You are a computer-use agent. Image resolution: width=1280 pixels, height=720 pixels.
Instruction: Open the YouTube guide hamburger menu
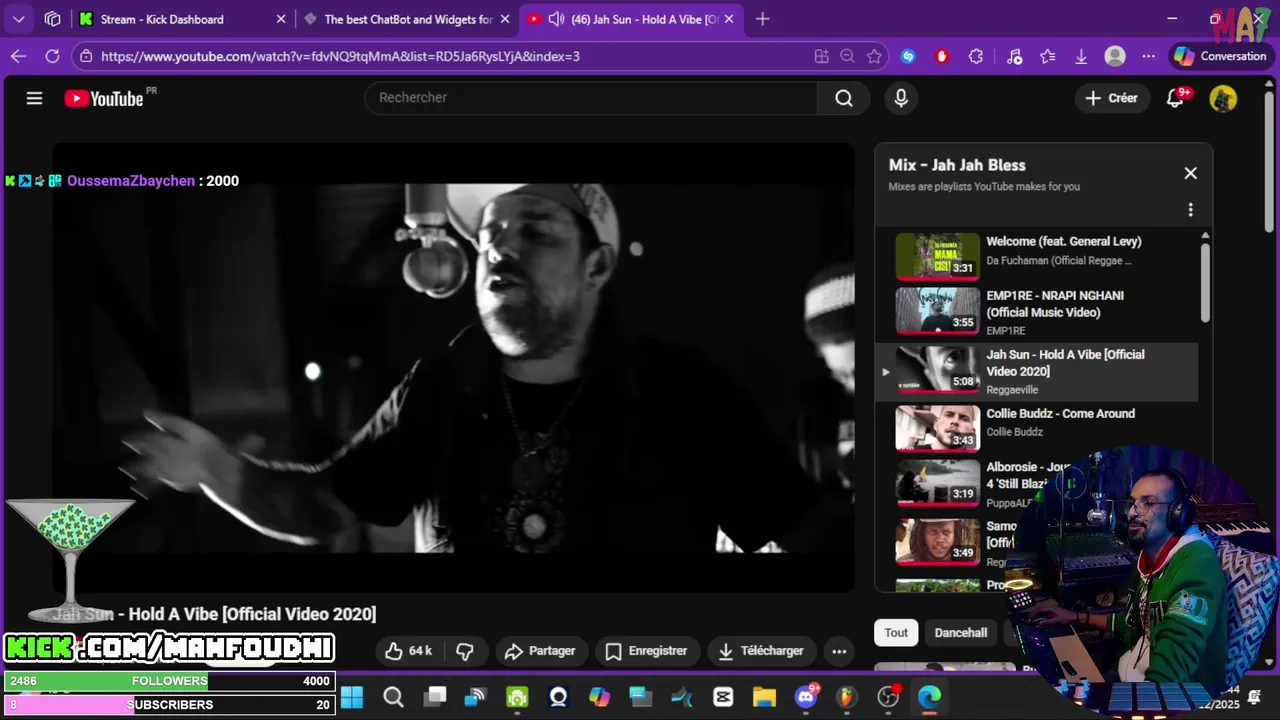34,98
